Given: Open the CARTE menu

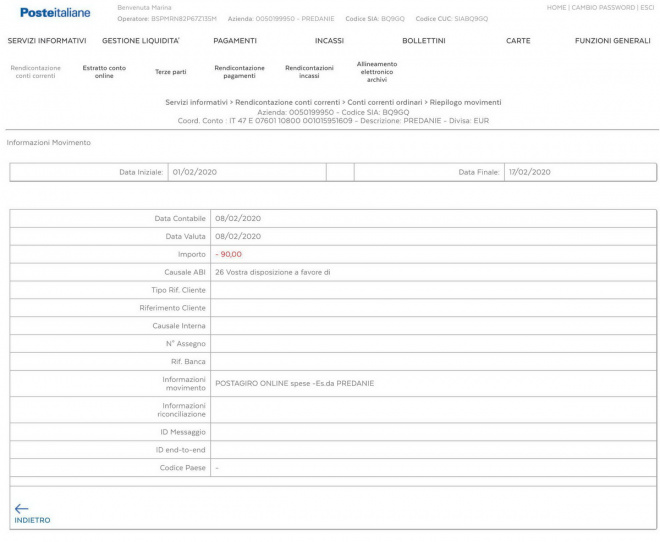Looking at the screenshot, I should pos(518,41).
